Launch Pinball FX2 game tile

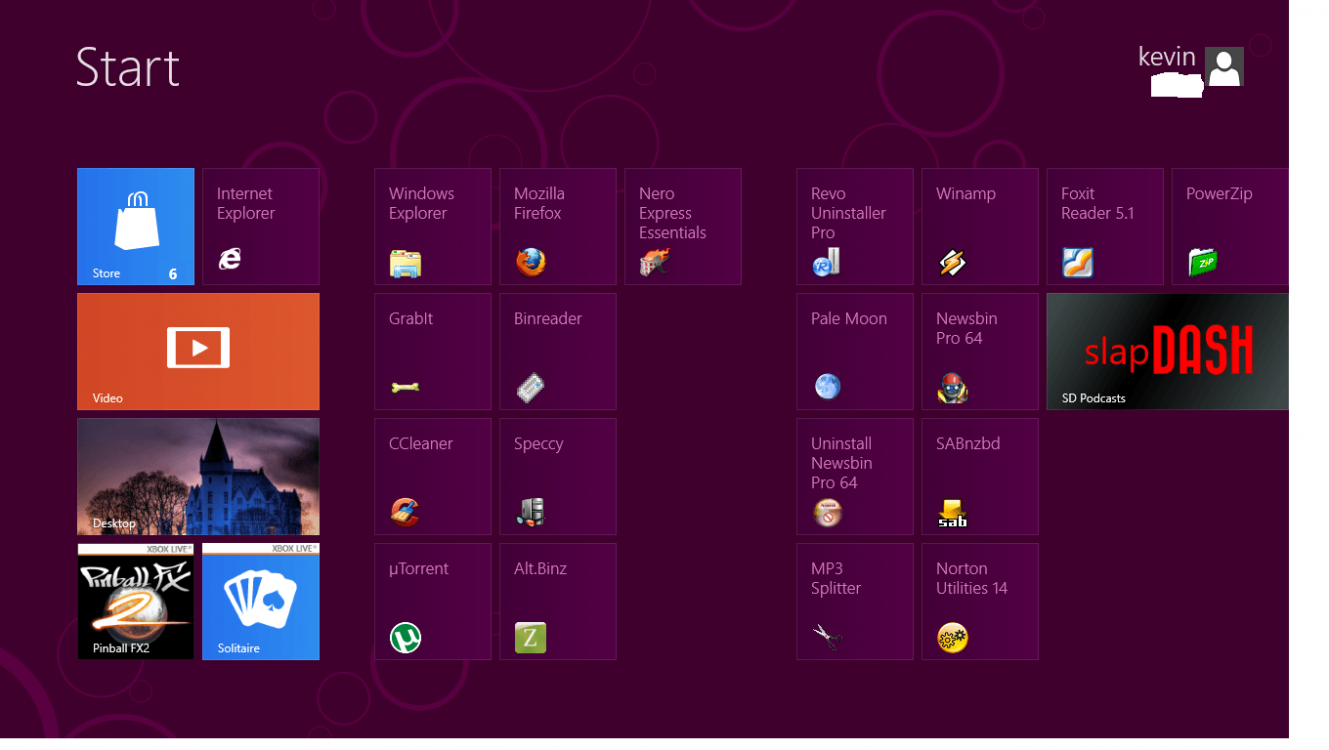135,601
